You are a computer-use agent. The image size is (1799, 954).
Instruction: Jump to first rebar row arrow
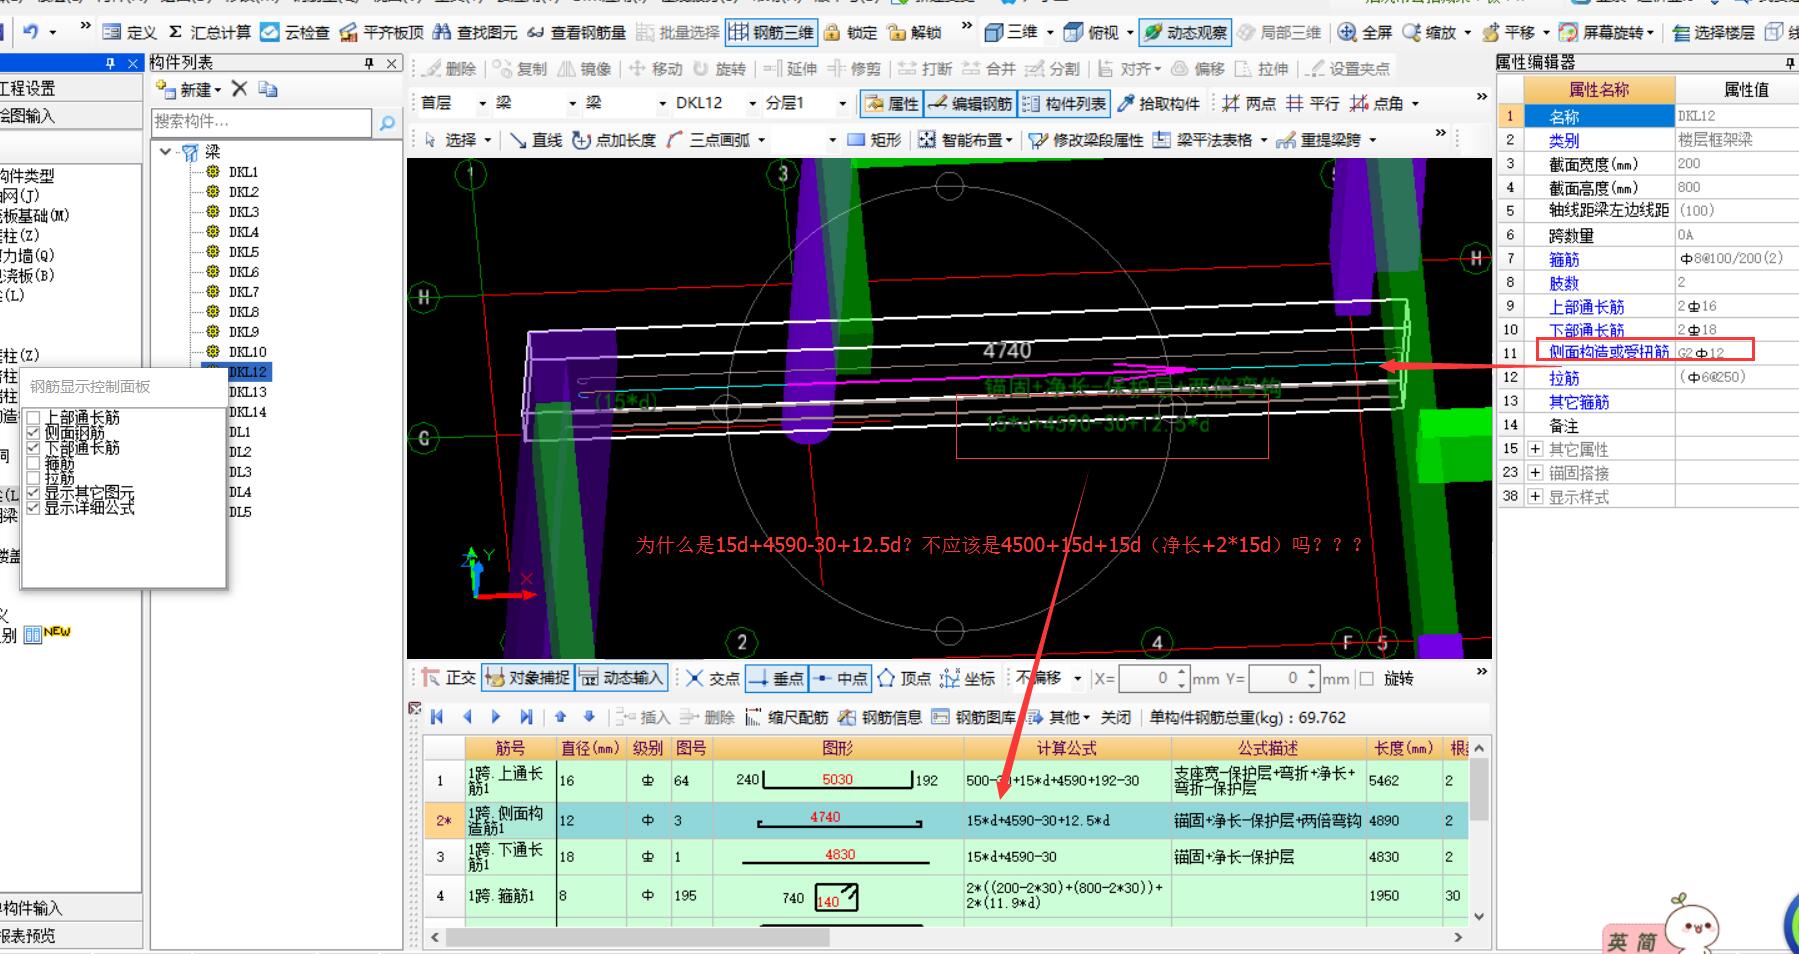click(x=436, y=717)
